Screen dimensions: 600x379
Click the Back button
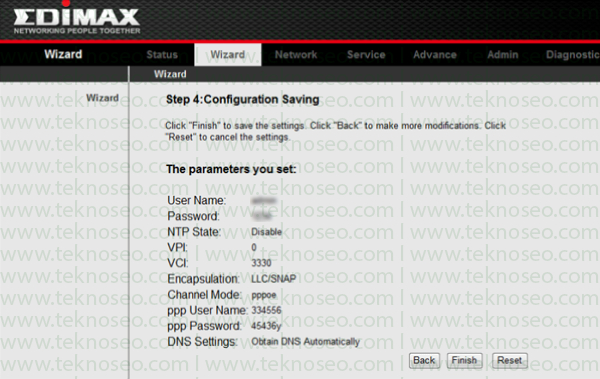click(x=424, y=361)
